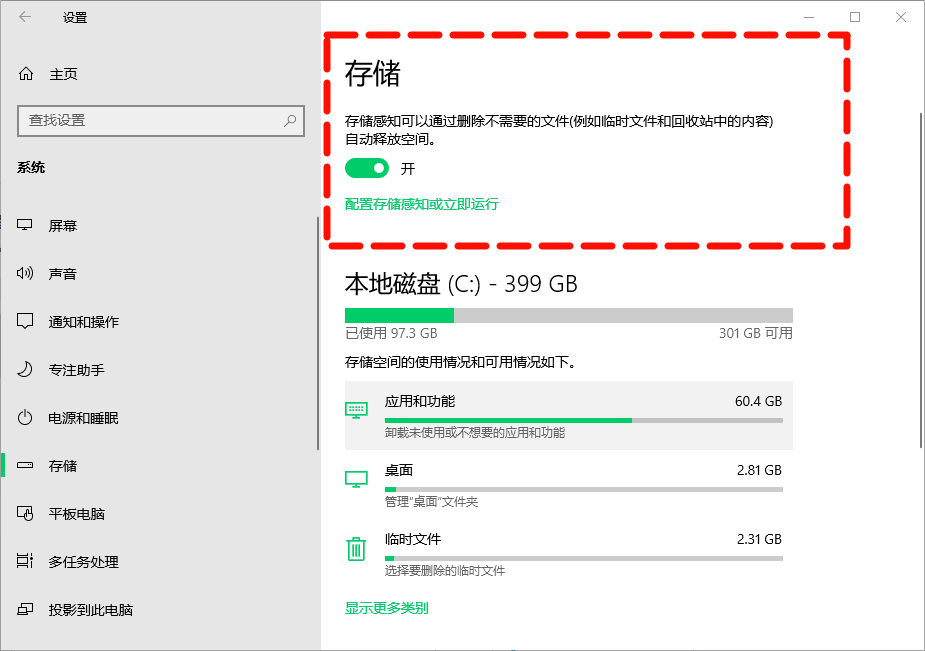
Task: Click the speaker icon next to 声音
Action: [25, 273]
